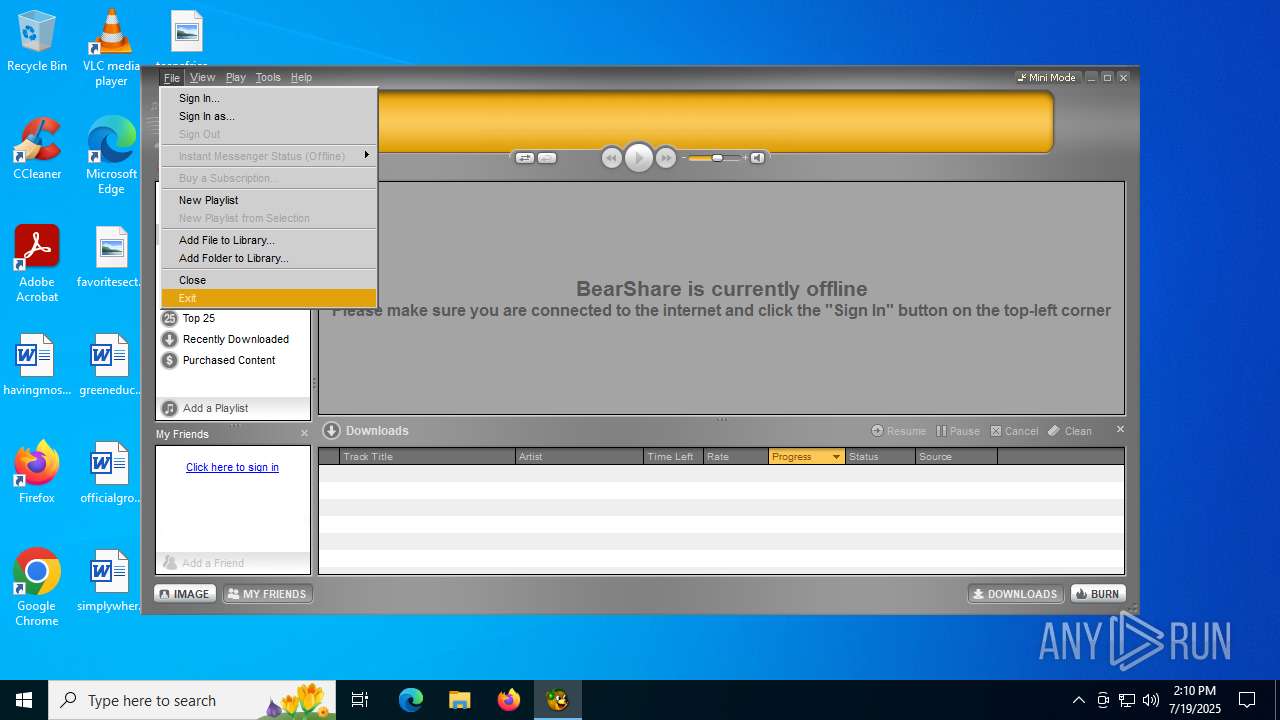Image resolution: width=1280 pixels, height=720 pixels.
Task: Toggle the DOWNLOADS panel button
Action: pyautogui.click(x=1015, y=594)
